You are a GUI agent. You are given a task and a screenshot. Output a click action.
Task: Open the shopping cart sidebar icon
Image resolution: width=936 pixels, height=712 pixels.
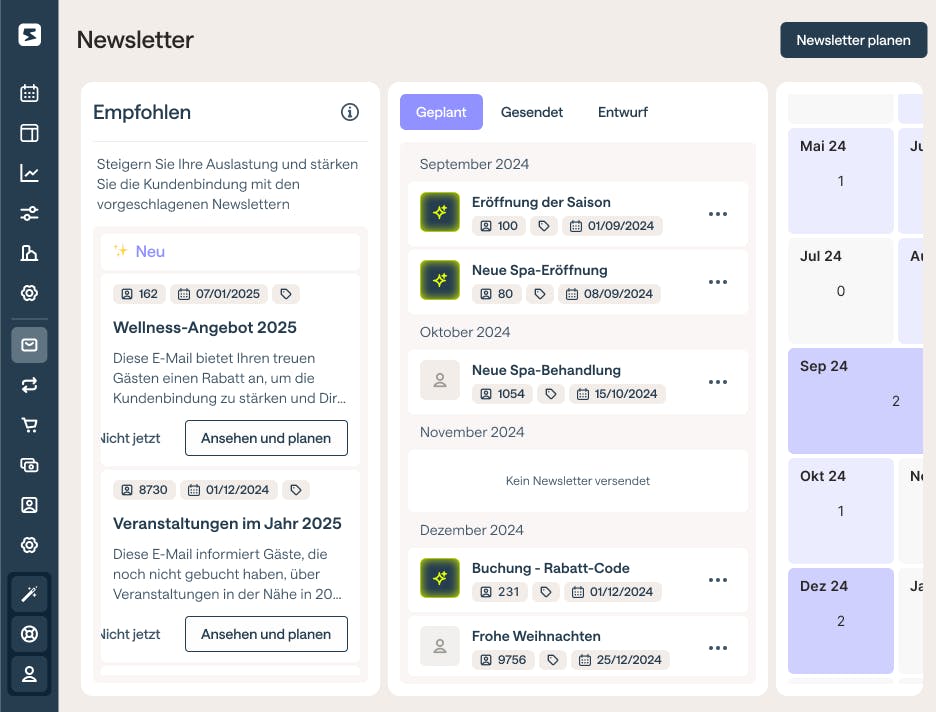[29, 425]
